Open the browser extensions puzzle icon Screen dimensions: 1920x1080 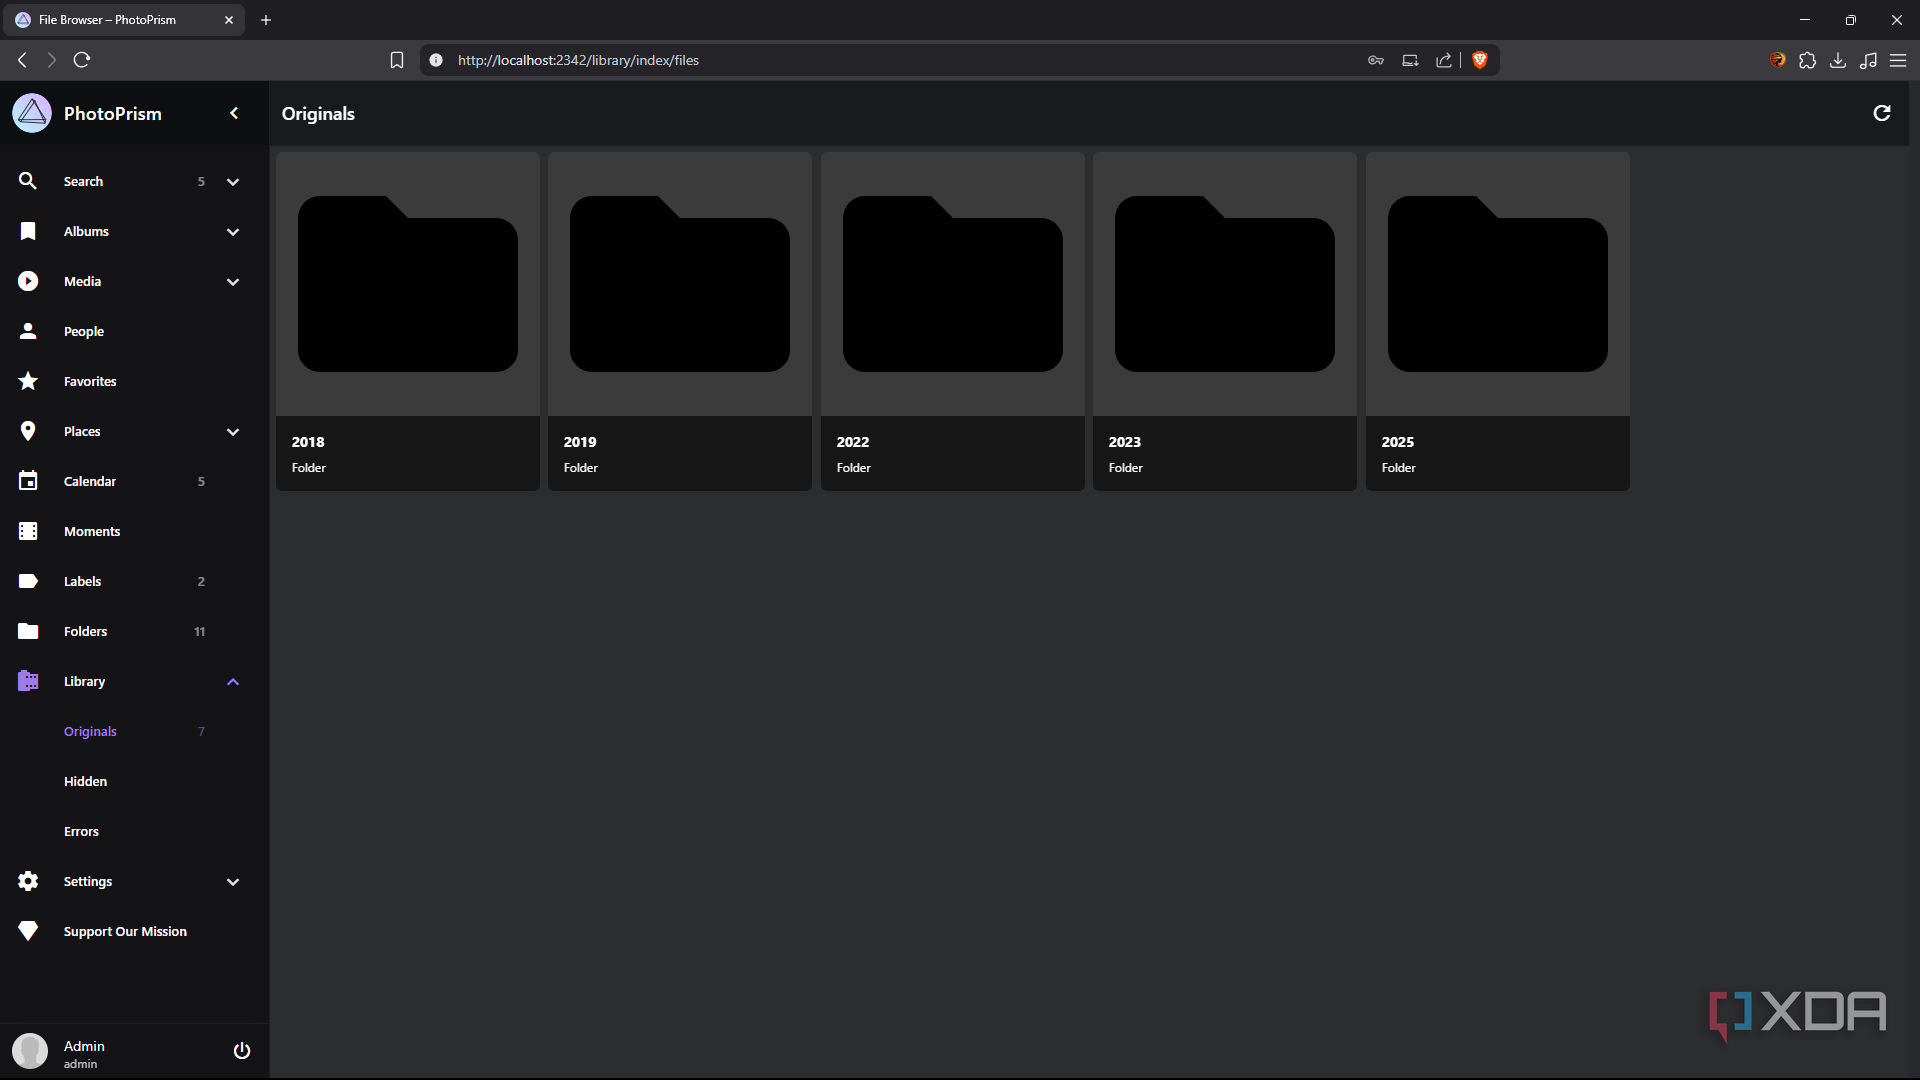point(1807,60)
